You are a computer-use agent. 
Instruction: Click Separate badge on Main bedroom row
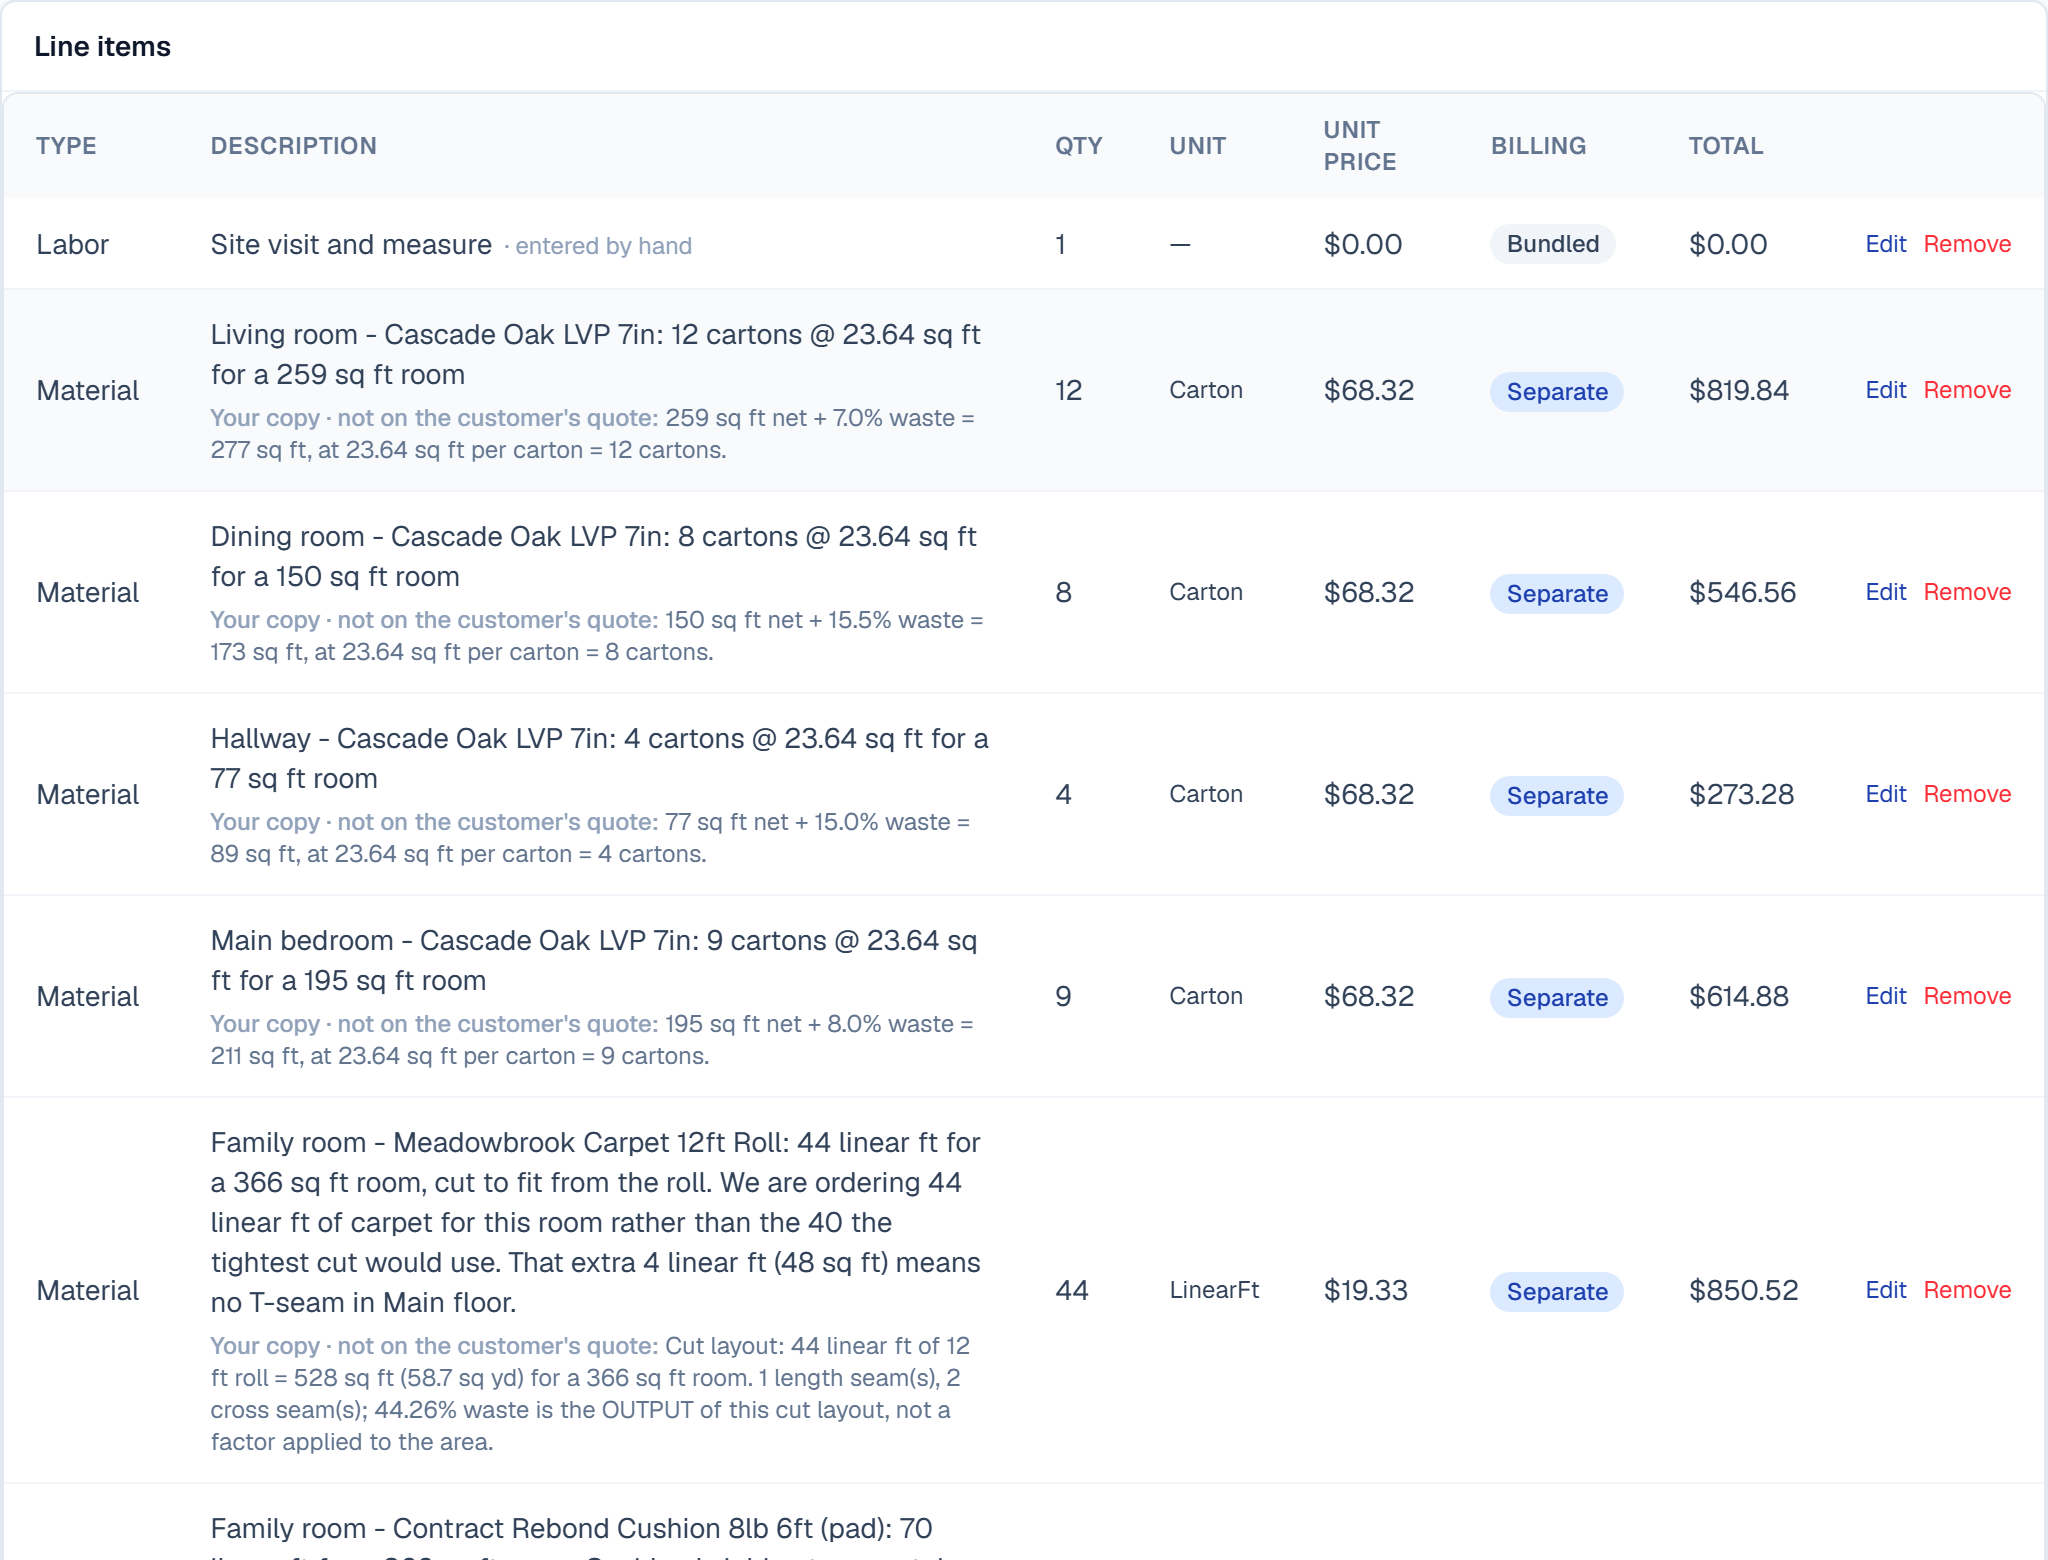tap(1556, 998)
